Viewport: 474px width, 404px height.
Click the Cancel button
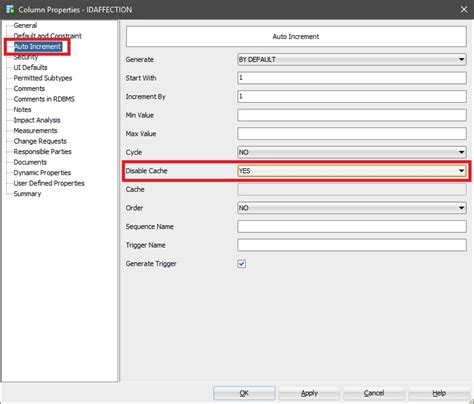(x=374, y=393)
